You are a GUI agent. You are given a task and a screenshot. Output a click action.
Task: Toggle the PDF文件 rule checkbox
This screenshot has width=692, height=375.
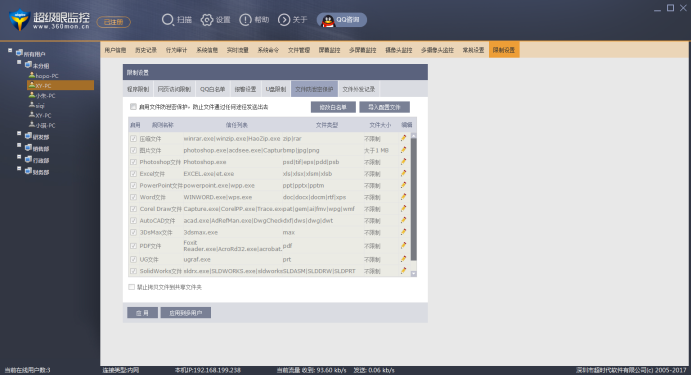coord(134,246)
